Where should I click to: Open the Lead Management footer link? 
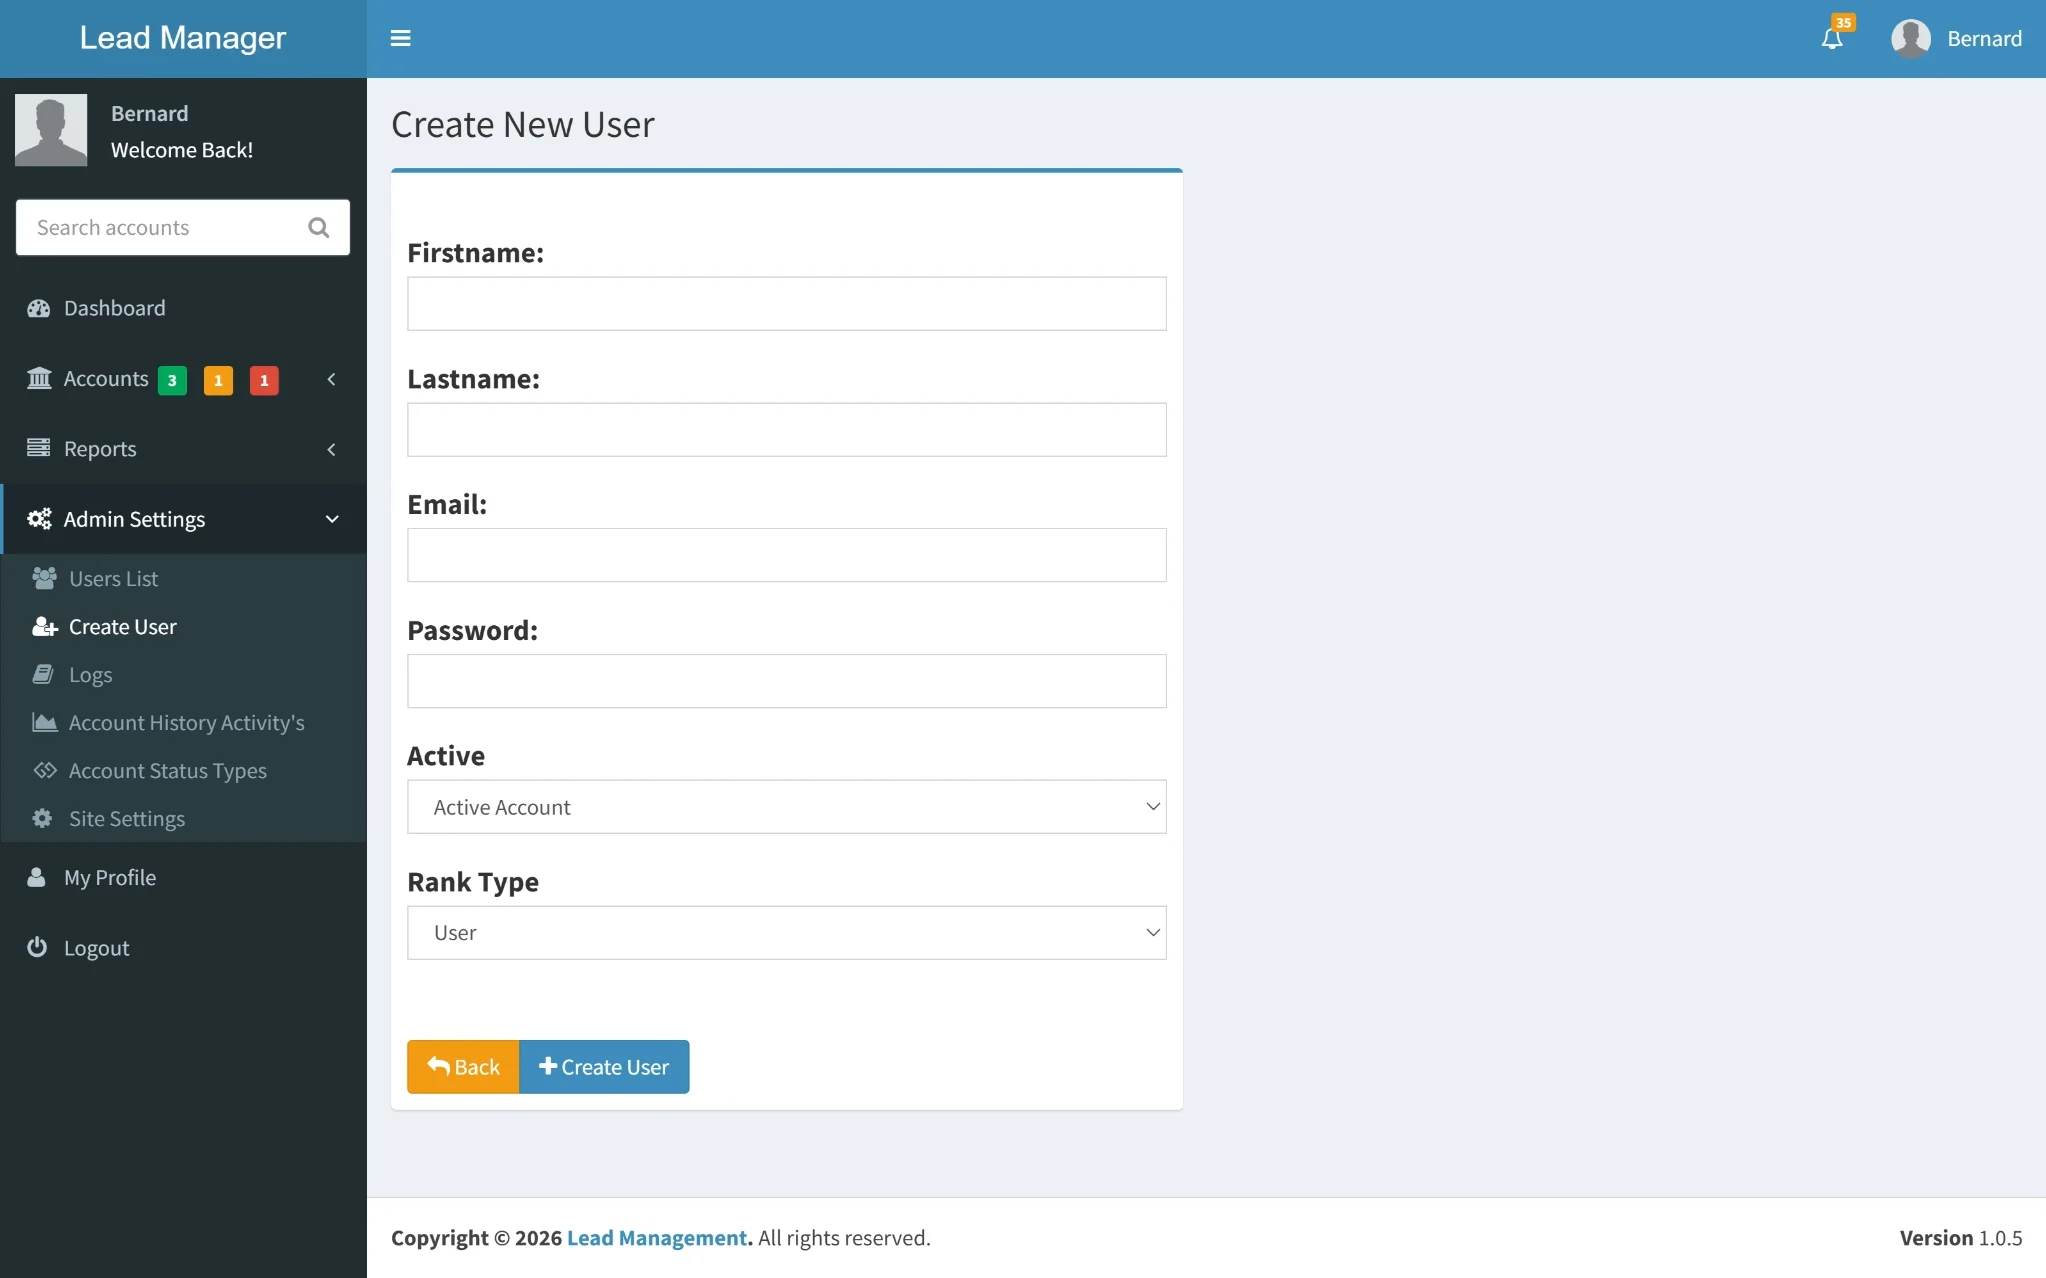(657, 1238)
